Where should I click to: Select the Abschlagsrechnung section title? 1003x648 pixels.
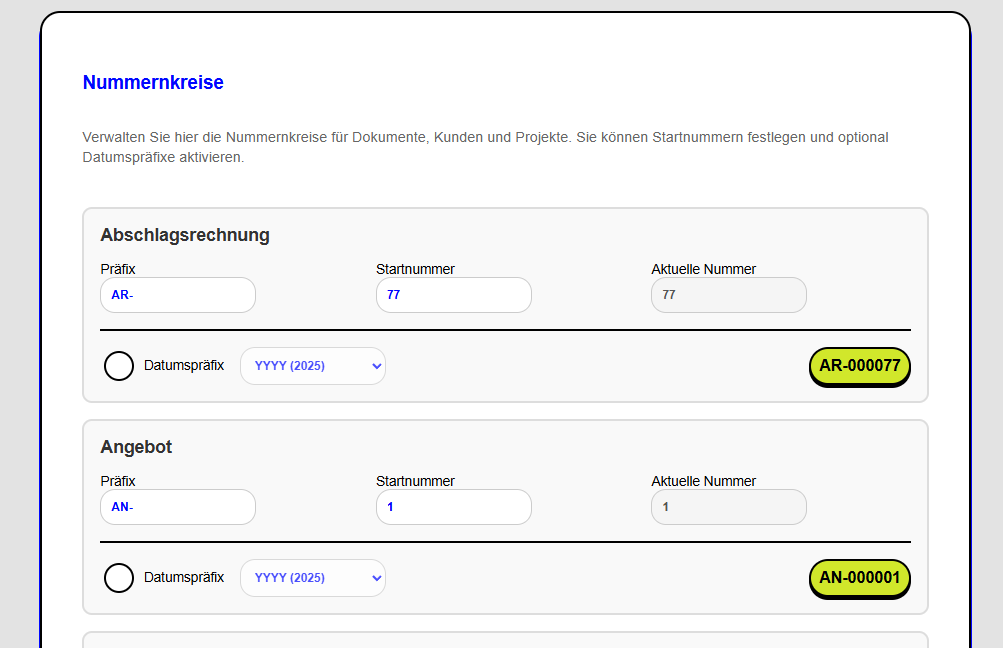pos(185,235)
